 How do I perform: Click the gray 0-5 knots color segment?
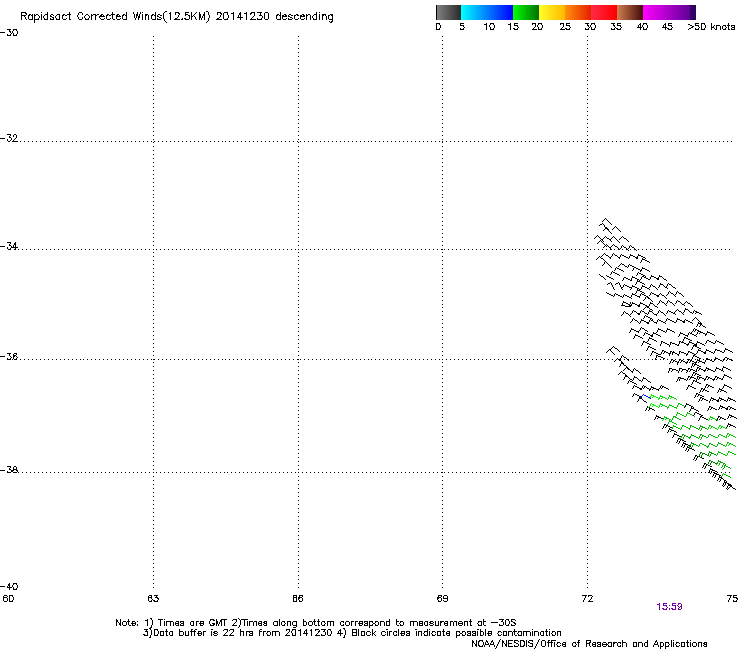click(448, 12)
